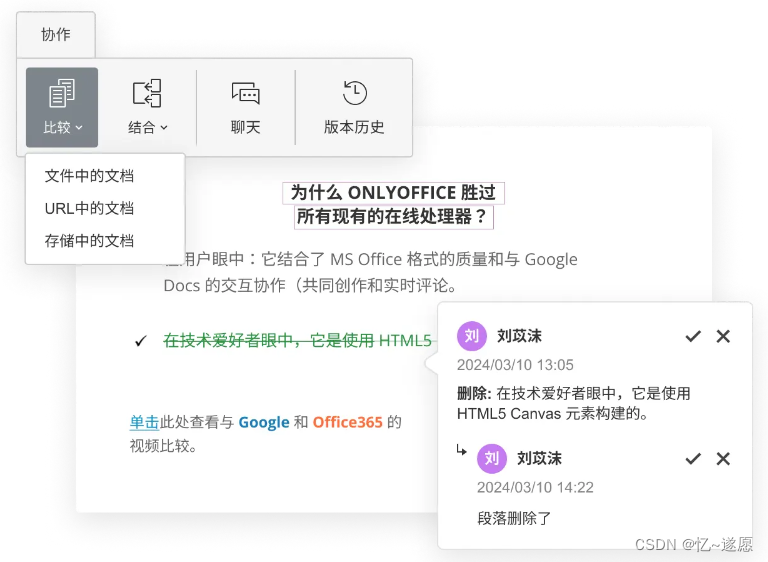Viewport: 768px width, 562px height.
Task: Click the 结合 combine documents icon
Action: point(147,93)
